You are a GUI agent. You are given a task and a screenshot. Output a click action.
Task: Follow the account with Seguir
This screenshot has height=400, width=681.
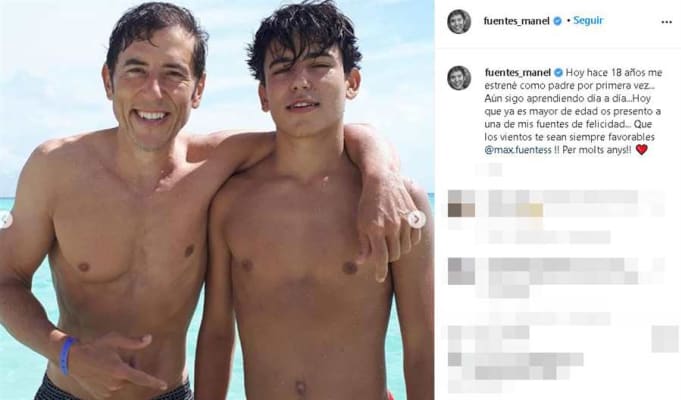point(588,20)
